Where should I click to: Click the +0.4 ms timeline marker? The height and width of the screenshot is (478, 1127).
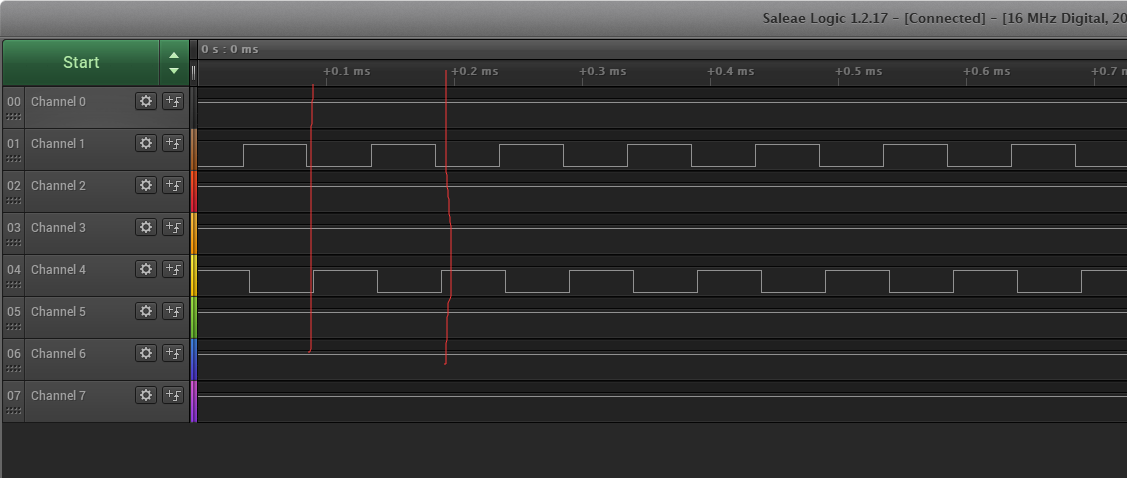pos(730,71)
